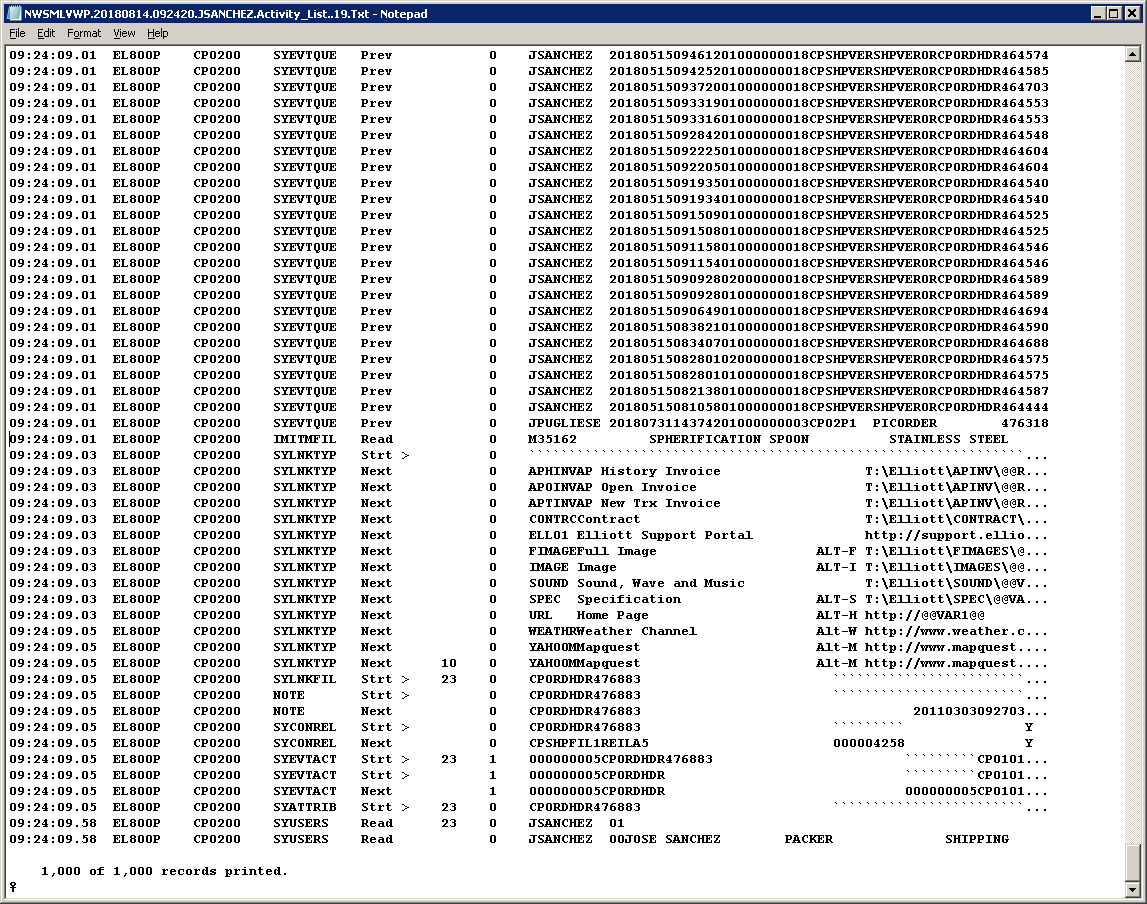The image size is (1147, 904).
Task: Open the Format menu
Action: click(84, 33)
